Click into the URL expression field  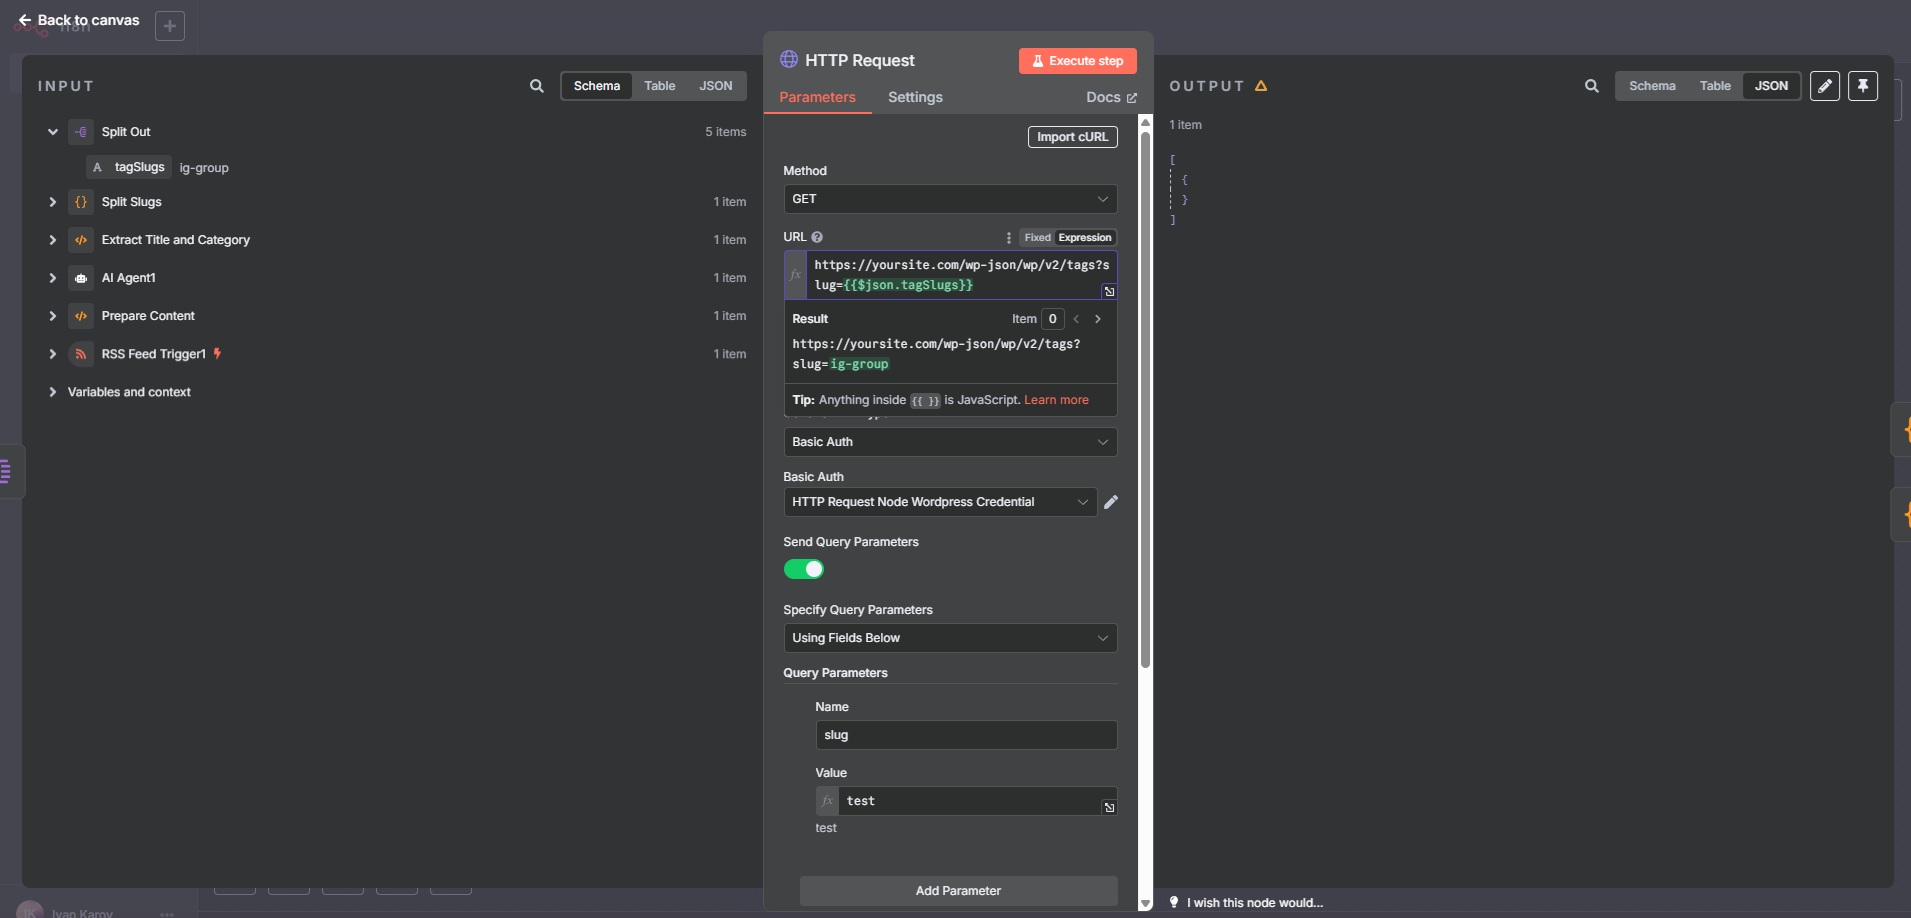pyautogui.click(x=961, y=275)
